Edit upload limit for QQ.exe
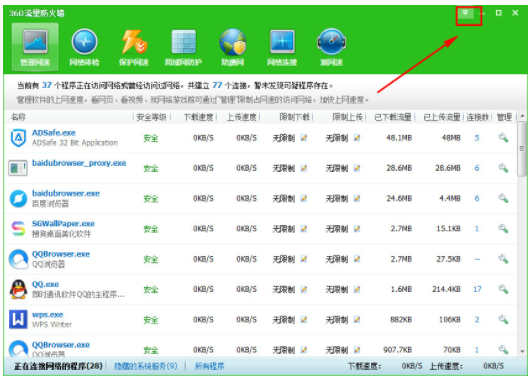This screenshot has height=385, width=532. point(357,289)
